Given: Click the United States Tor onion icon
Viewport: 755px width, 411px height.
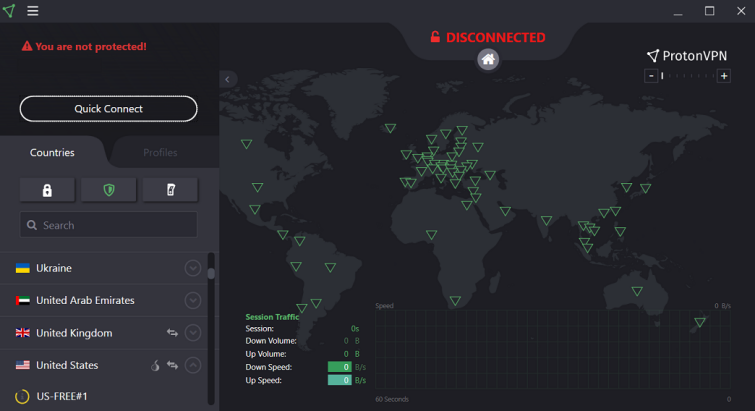Looking at the screenshot, I should click(155, 366).
